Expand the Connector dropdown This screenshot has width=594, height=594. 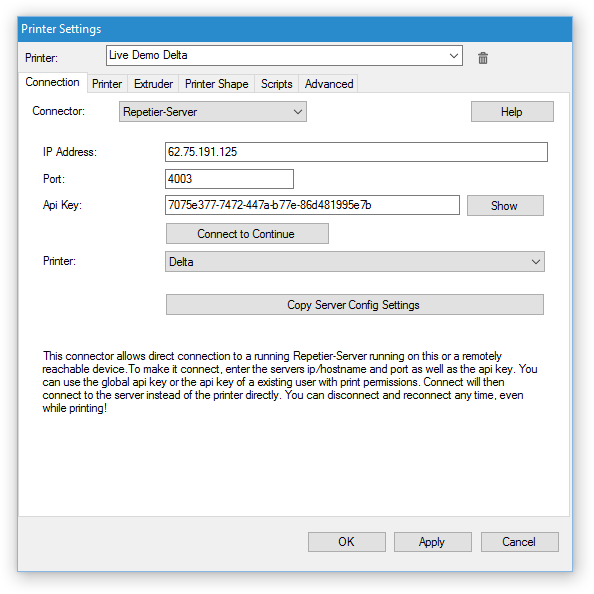pyautogui.click(x=213, y=111)
